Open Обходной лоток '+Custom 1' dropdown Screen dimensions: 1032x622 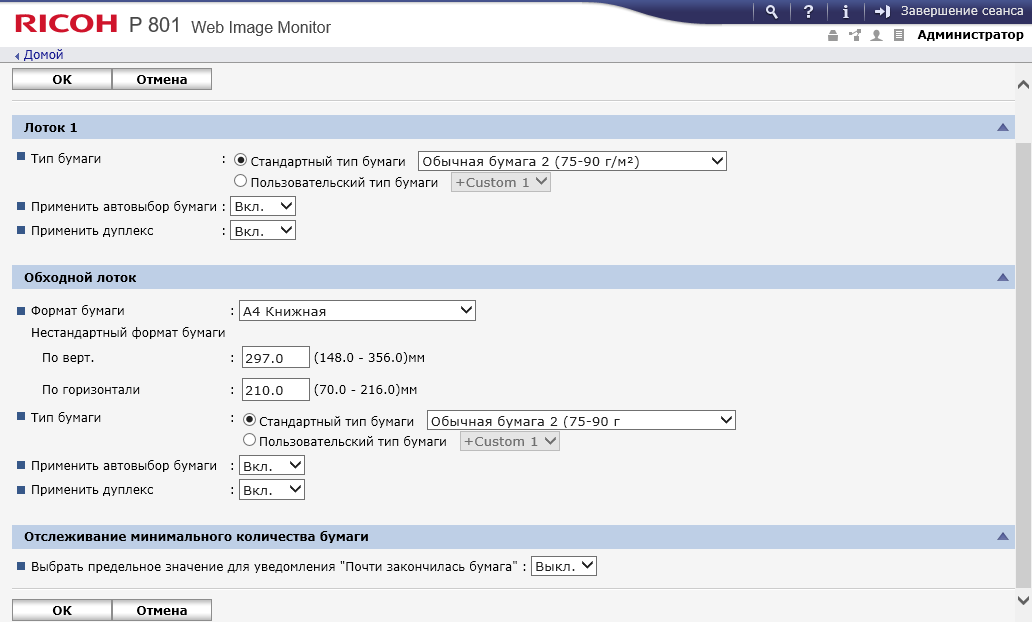click(x=509, y=441)
